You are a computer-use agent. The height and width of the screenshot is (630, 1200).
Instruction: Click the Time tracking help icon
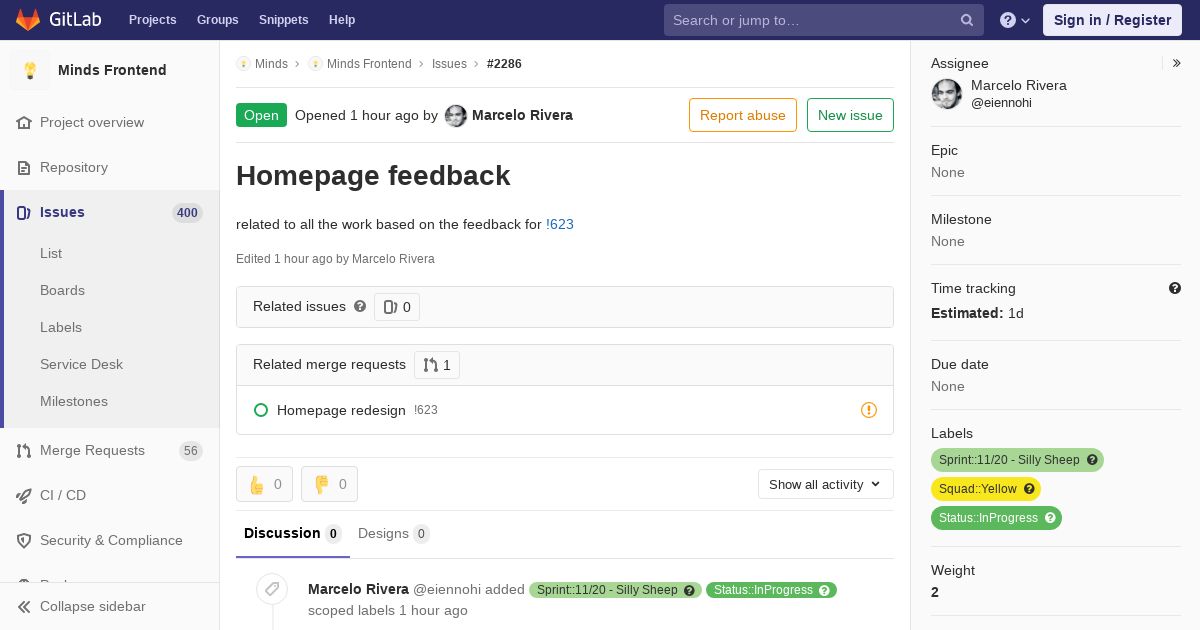coord(1175,288)
